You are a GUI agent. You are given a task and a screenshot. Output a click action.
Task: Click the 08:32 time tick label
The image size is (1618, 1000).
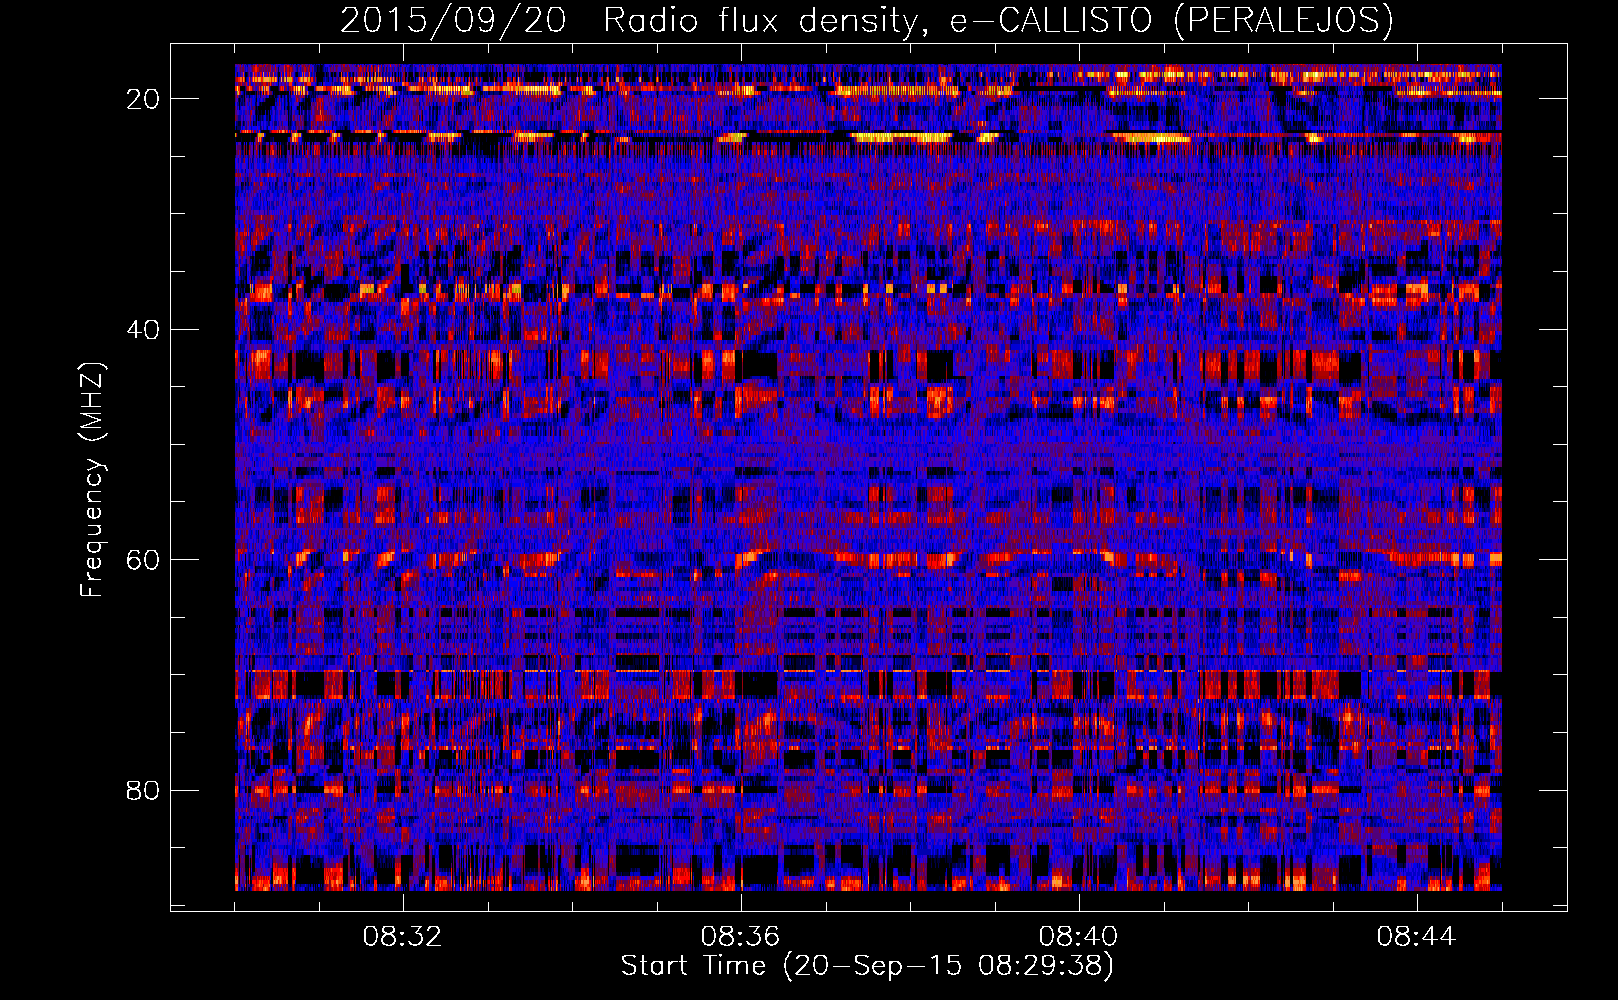(403, 937)
